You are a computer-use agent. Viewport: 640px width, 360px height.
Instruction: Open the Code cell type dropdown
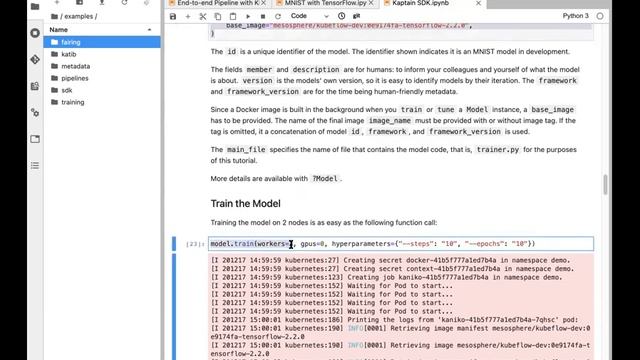(309, 16)
